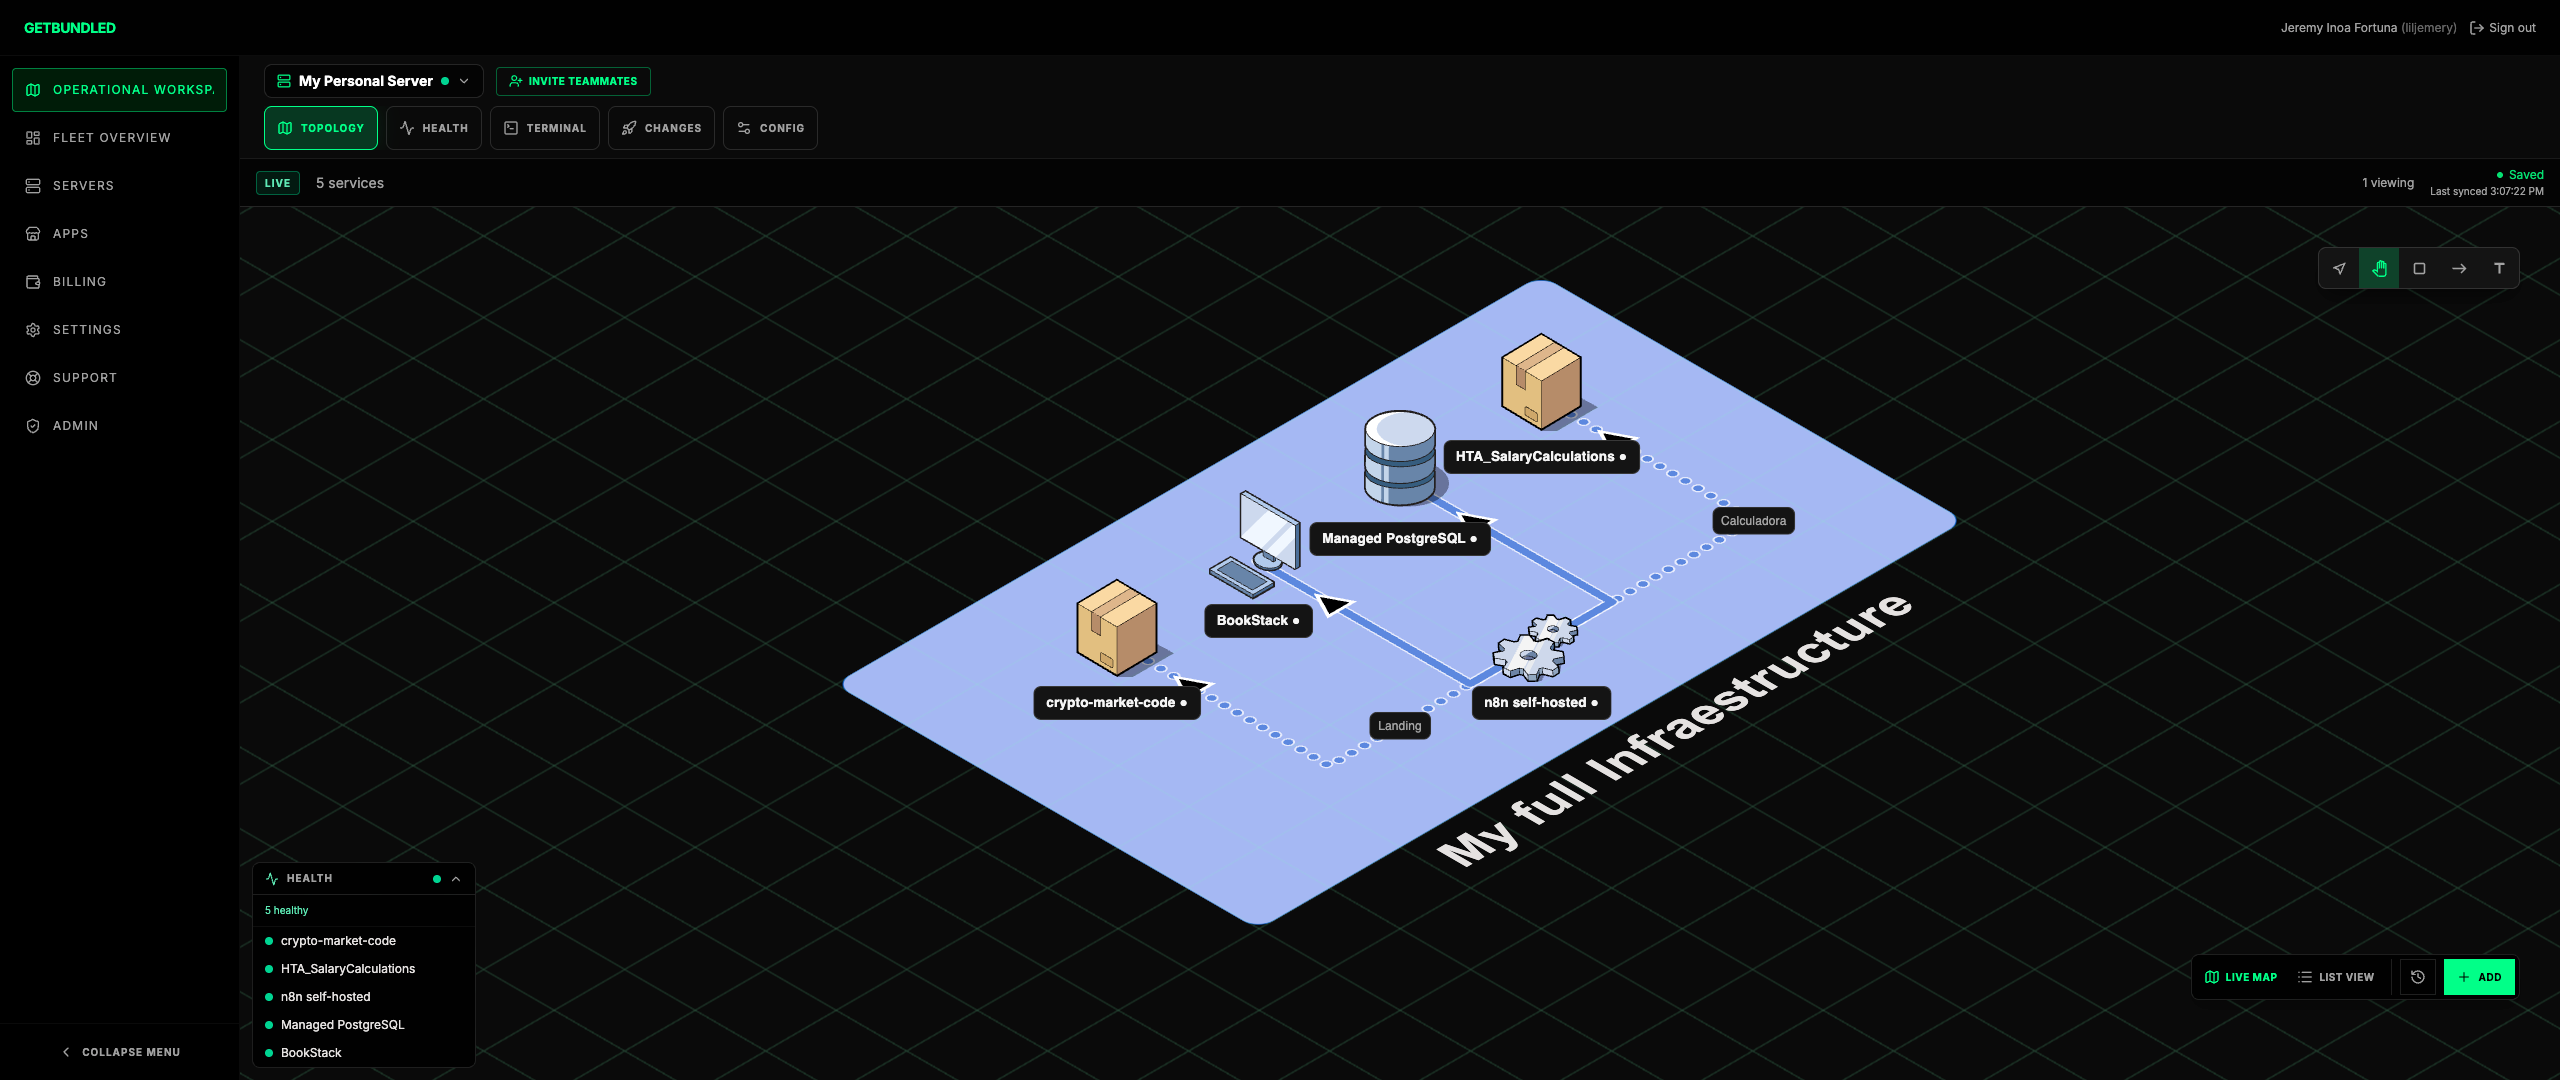Click the BookStack computer monitor icon
This screenshot has height=1080, width=2560.
pyautogui.click(x=1256, y=543)
